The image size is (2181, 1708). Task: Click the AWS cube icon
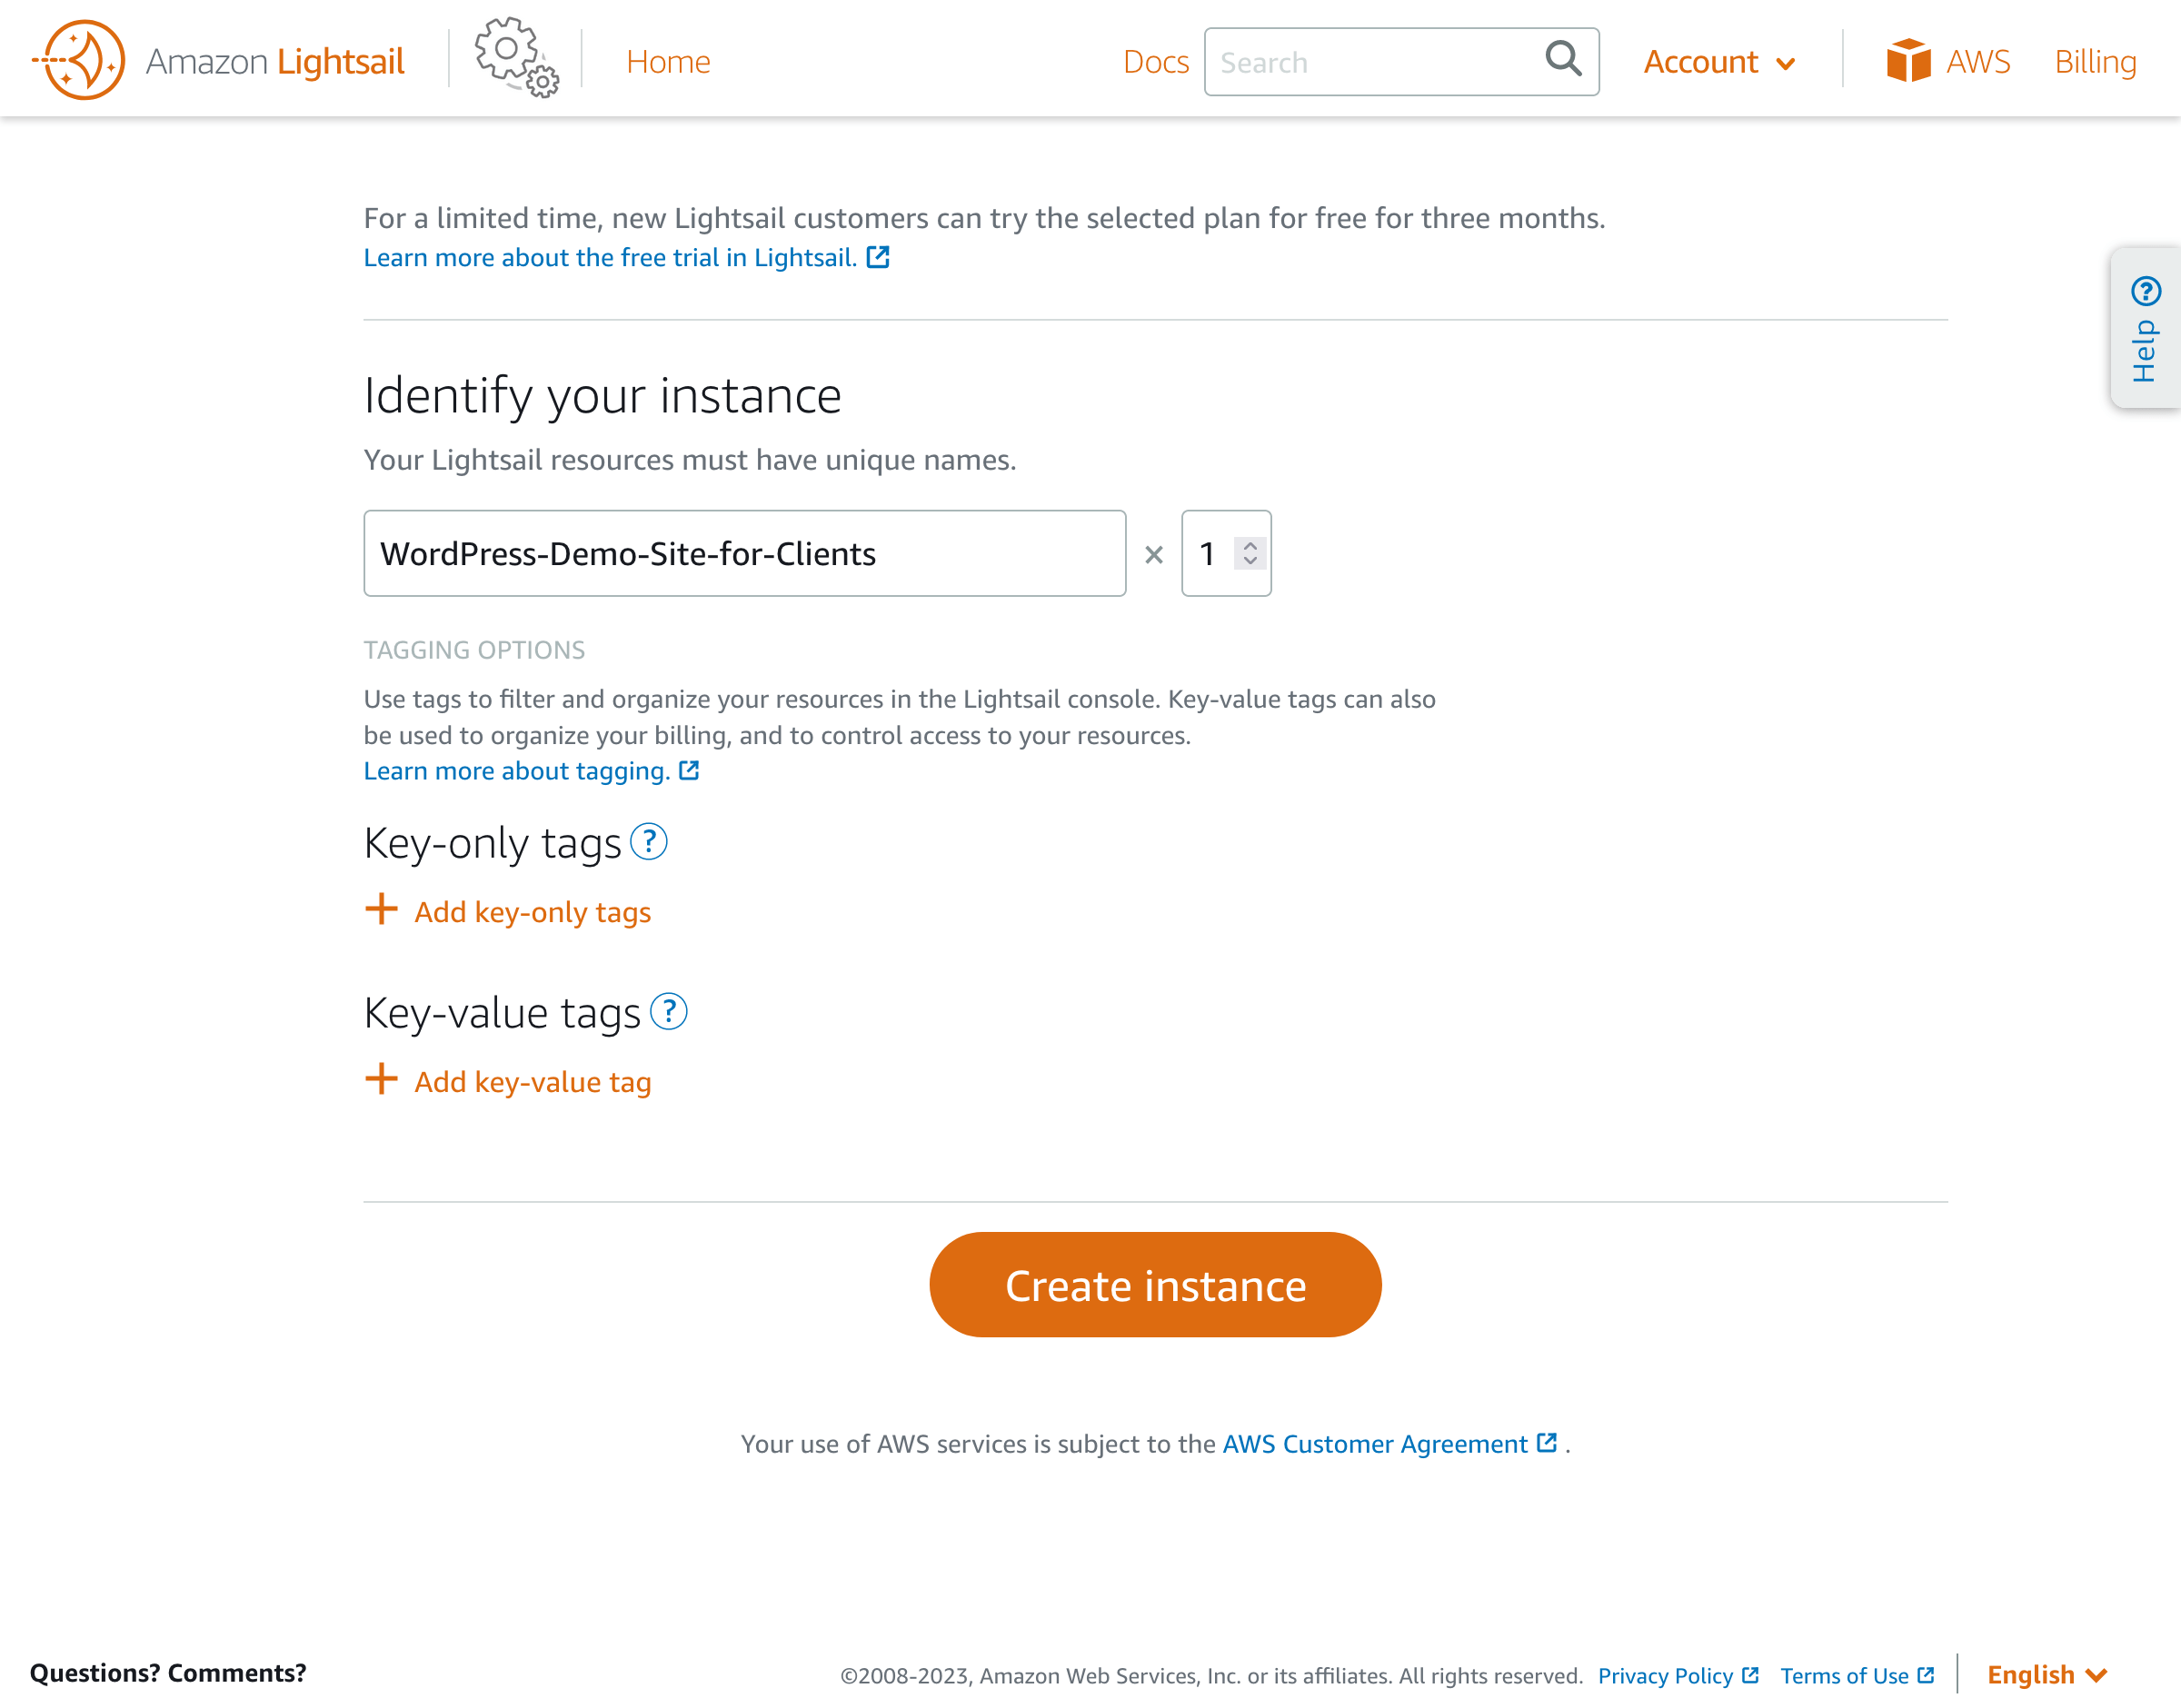pyautogui.click(x=1907, y=61)
